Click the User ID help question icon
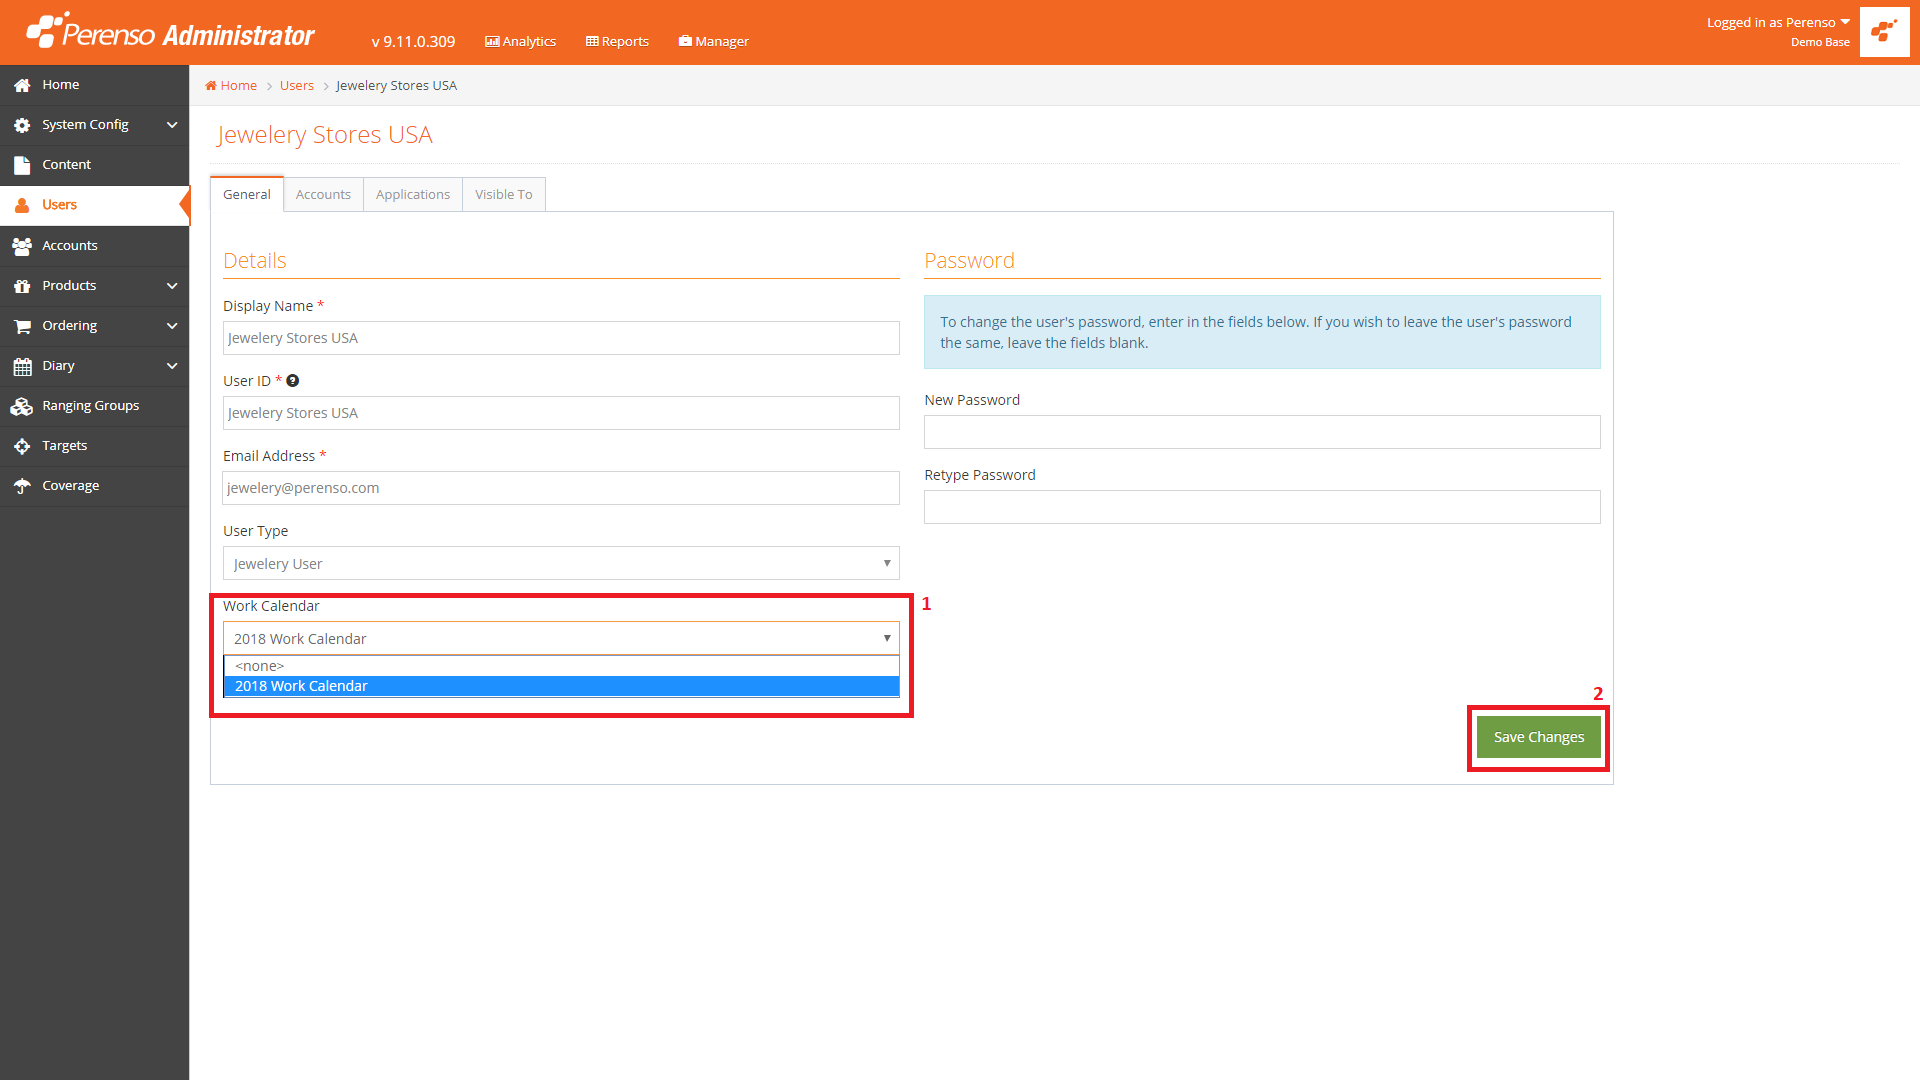The image size is (1920, 1080). click(293, 381)
